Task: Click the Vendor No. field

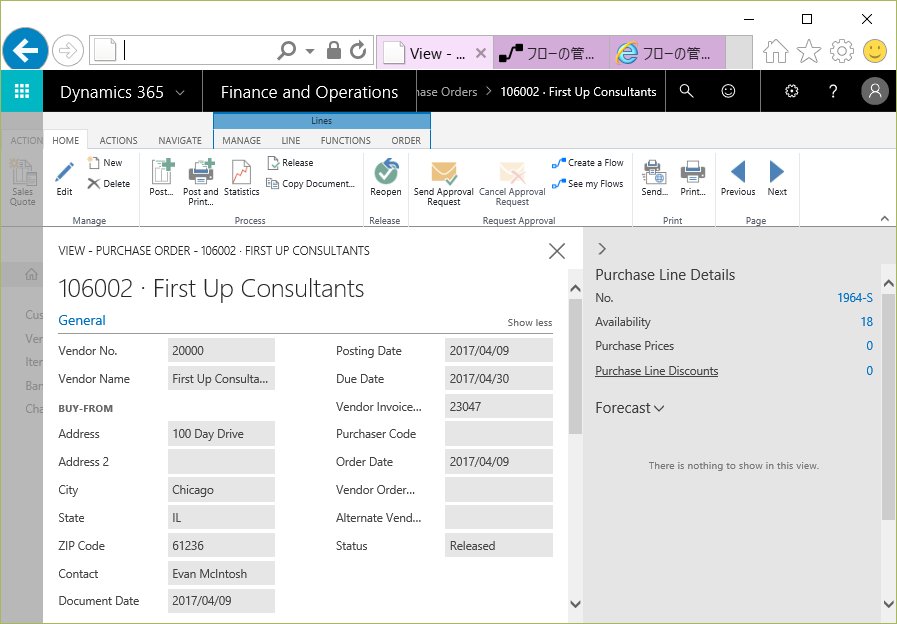Action: [221, 351]
